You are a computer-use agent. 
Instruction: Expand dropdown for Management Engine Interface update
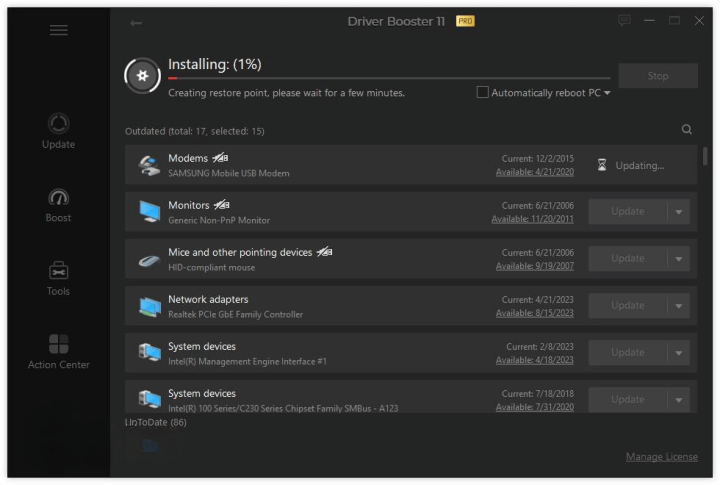pyautogui.click(x=679, y=353)
